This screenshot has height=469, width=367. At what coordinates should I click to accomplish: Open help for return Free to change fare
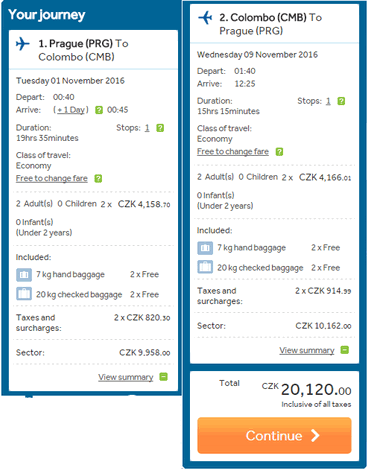click(x=279, y=152)
